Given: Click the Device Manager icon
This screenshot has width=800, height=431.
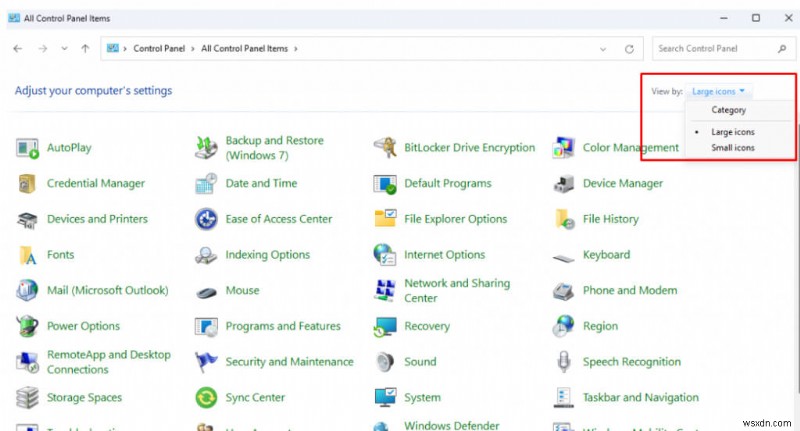Looking at the screenshot, I should click(564, 184).
